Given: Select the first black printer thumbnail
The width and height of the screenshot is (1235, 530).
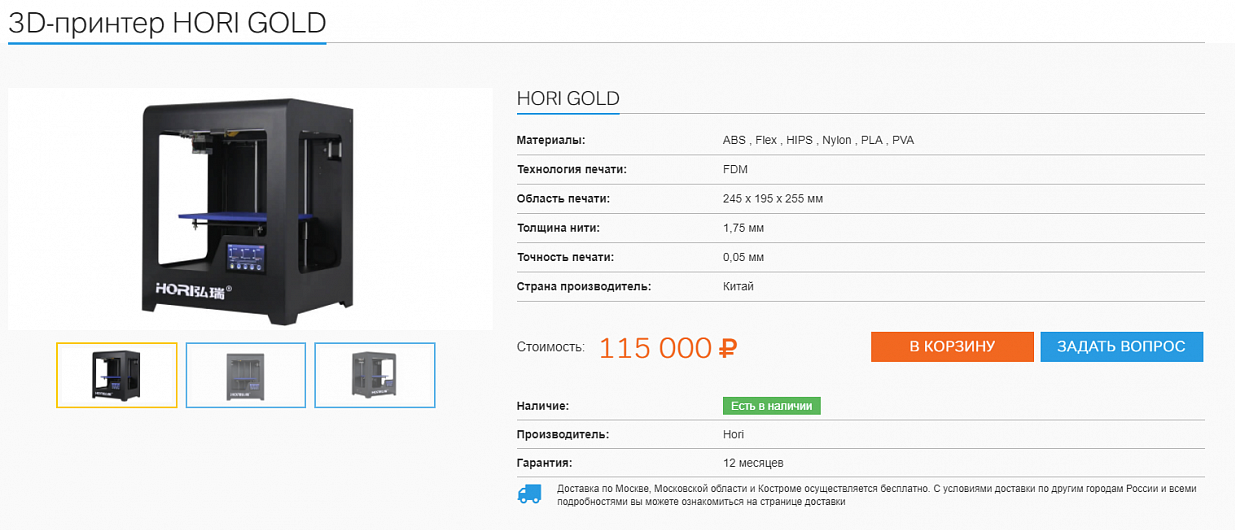Looking at the screenshot, I should 117,375.
